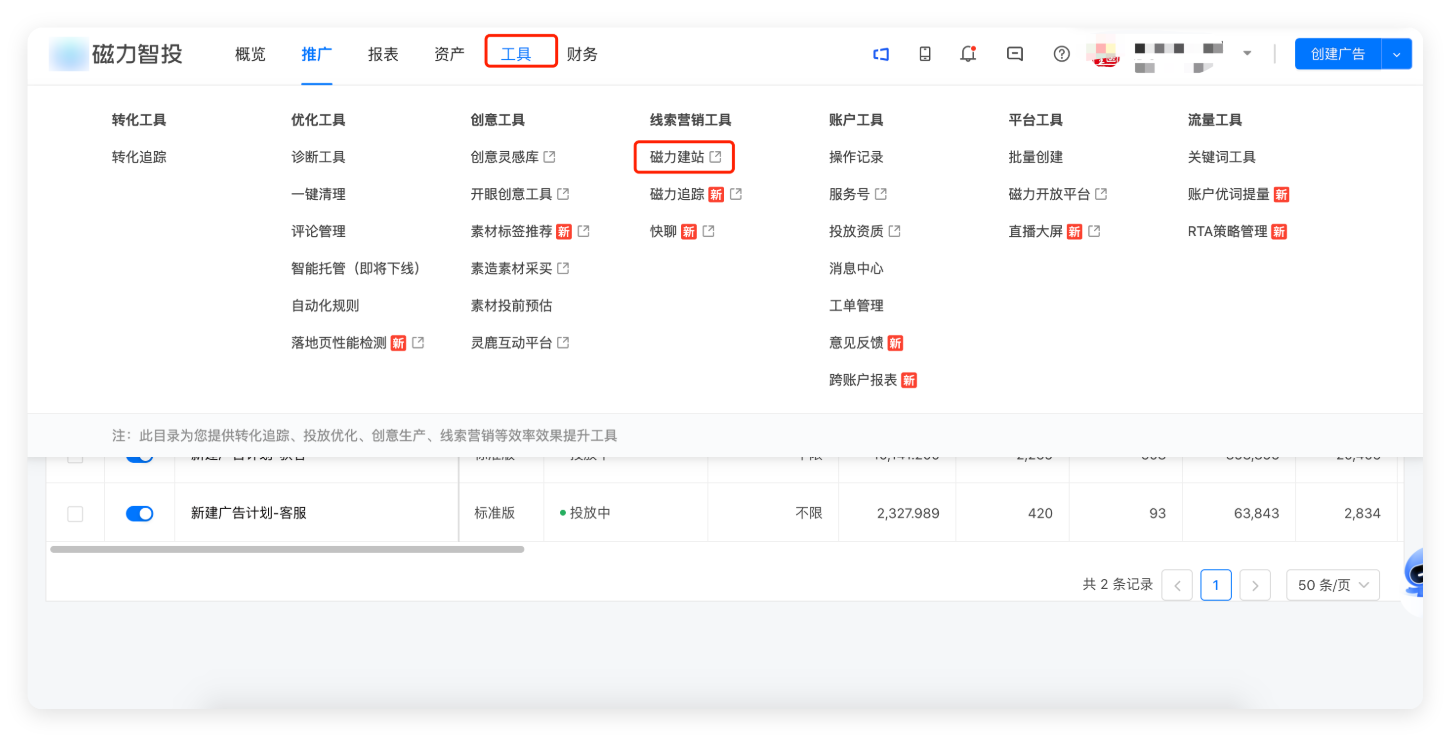The image size is (1450, 736).
Task: Open the 50 条/页 page size dropdown
Action: pos(1332,585)
